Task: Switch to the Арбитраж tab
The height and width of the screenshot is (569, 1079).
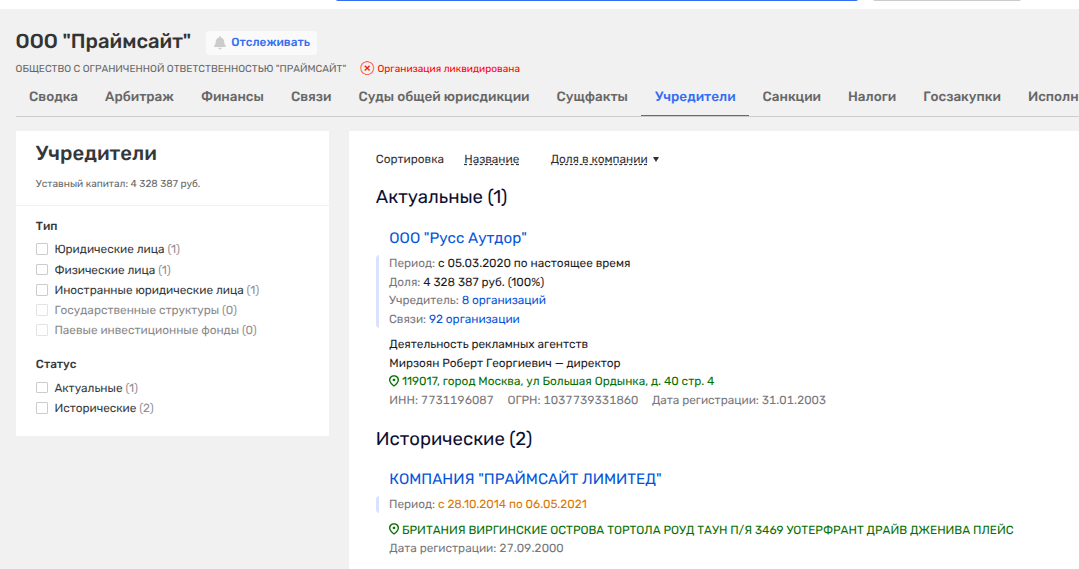Action: (139, 97)
